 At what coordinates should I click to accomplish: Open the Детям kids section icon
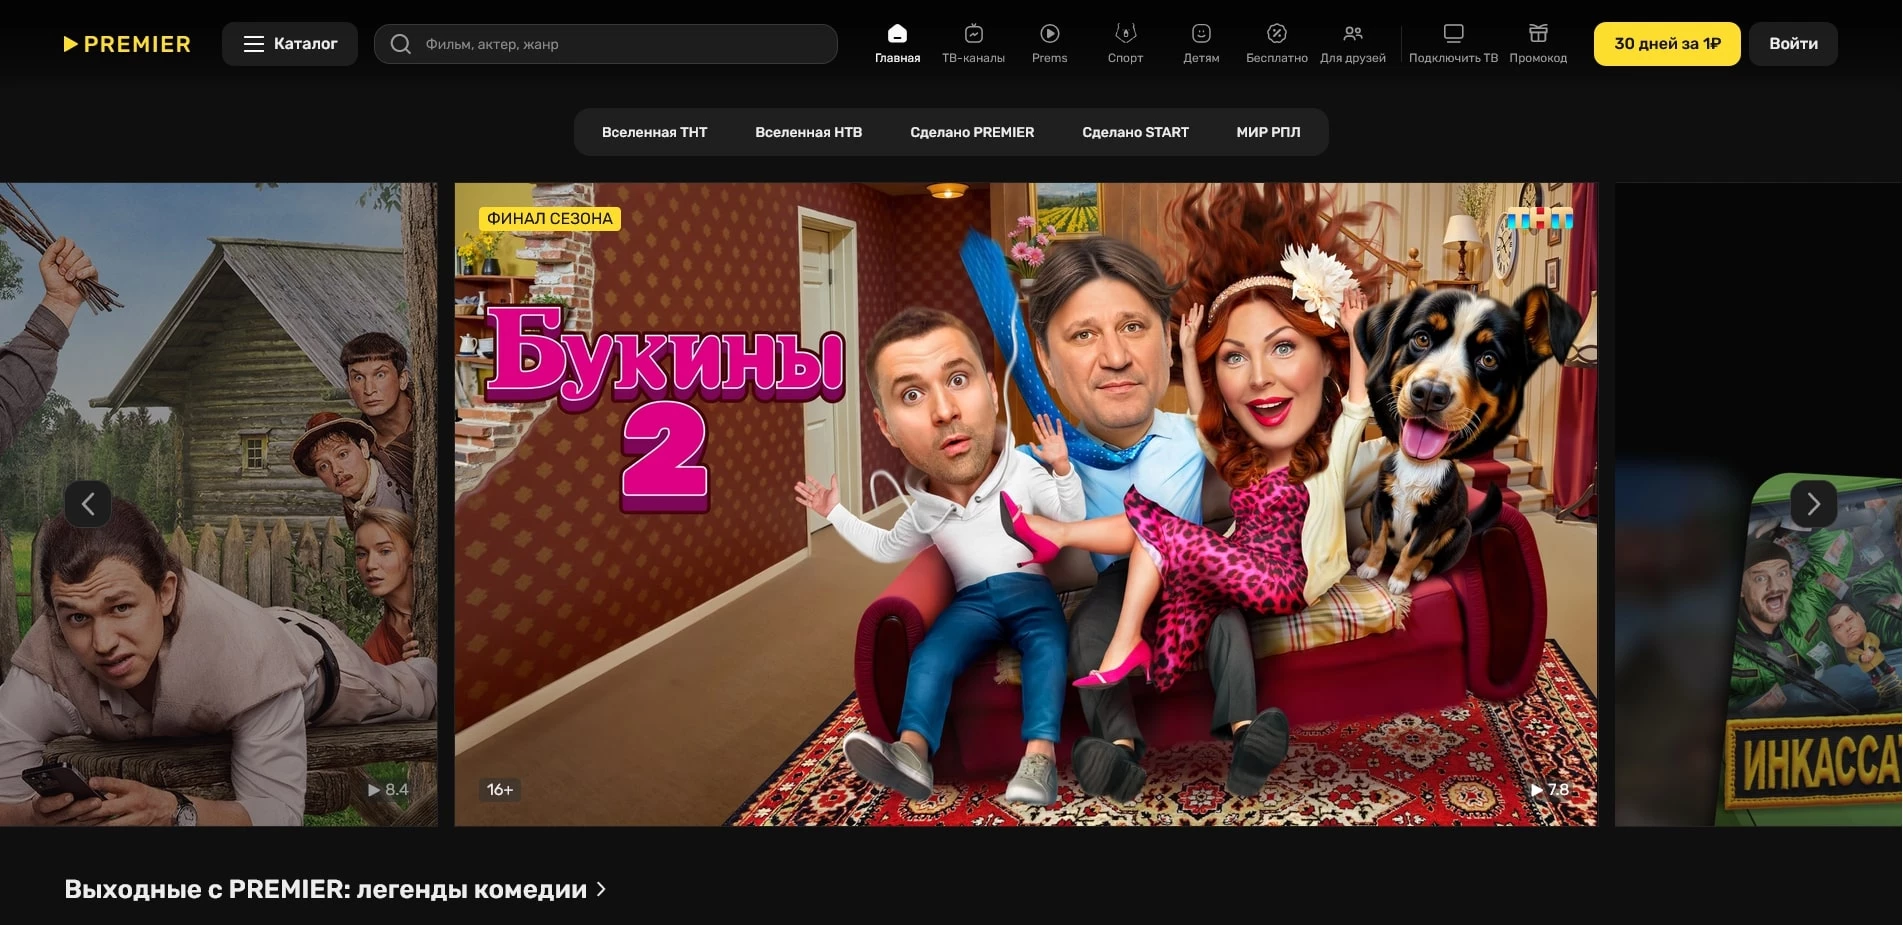click(1200, 32)
